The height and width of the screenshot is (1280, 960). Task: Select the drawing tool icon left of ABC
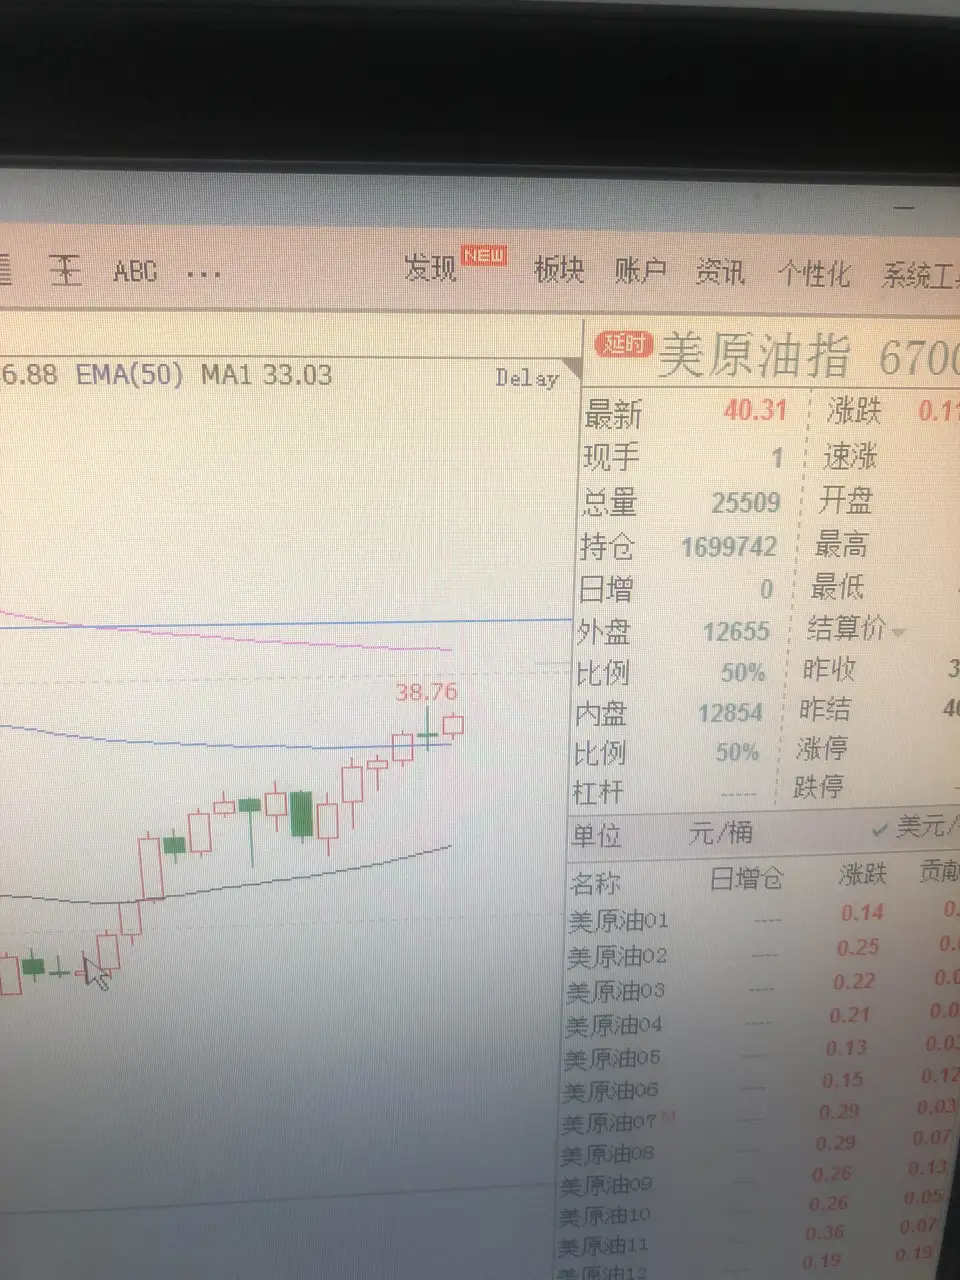66,269
